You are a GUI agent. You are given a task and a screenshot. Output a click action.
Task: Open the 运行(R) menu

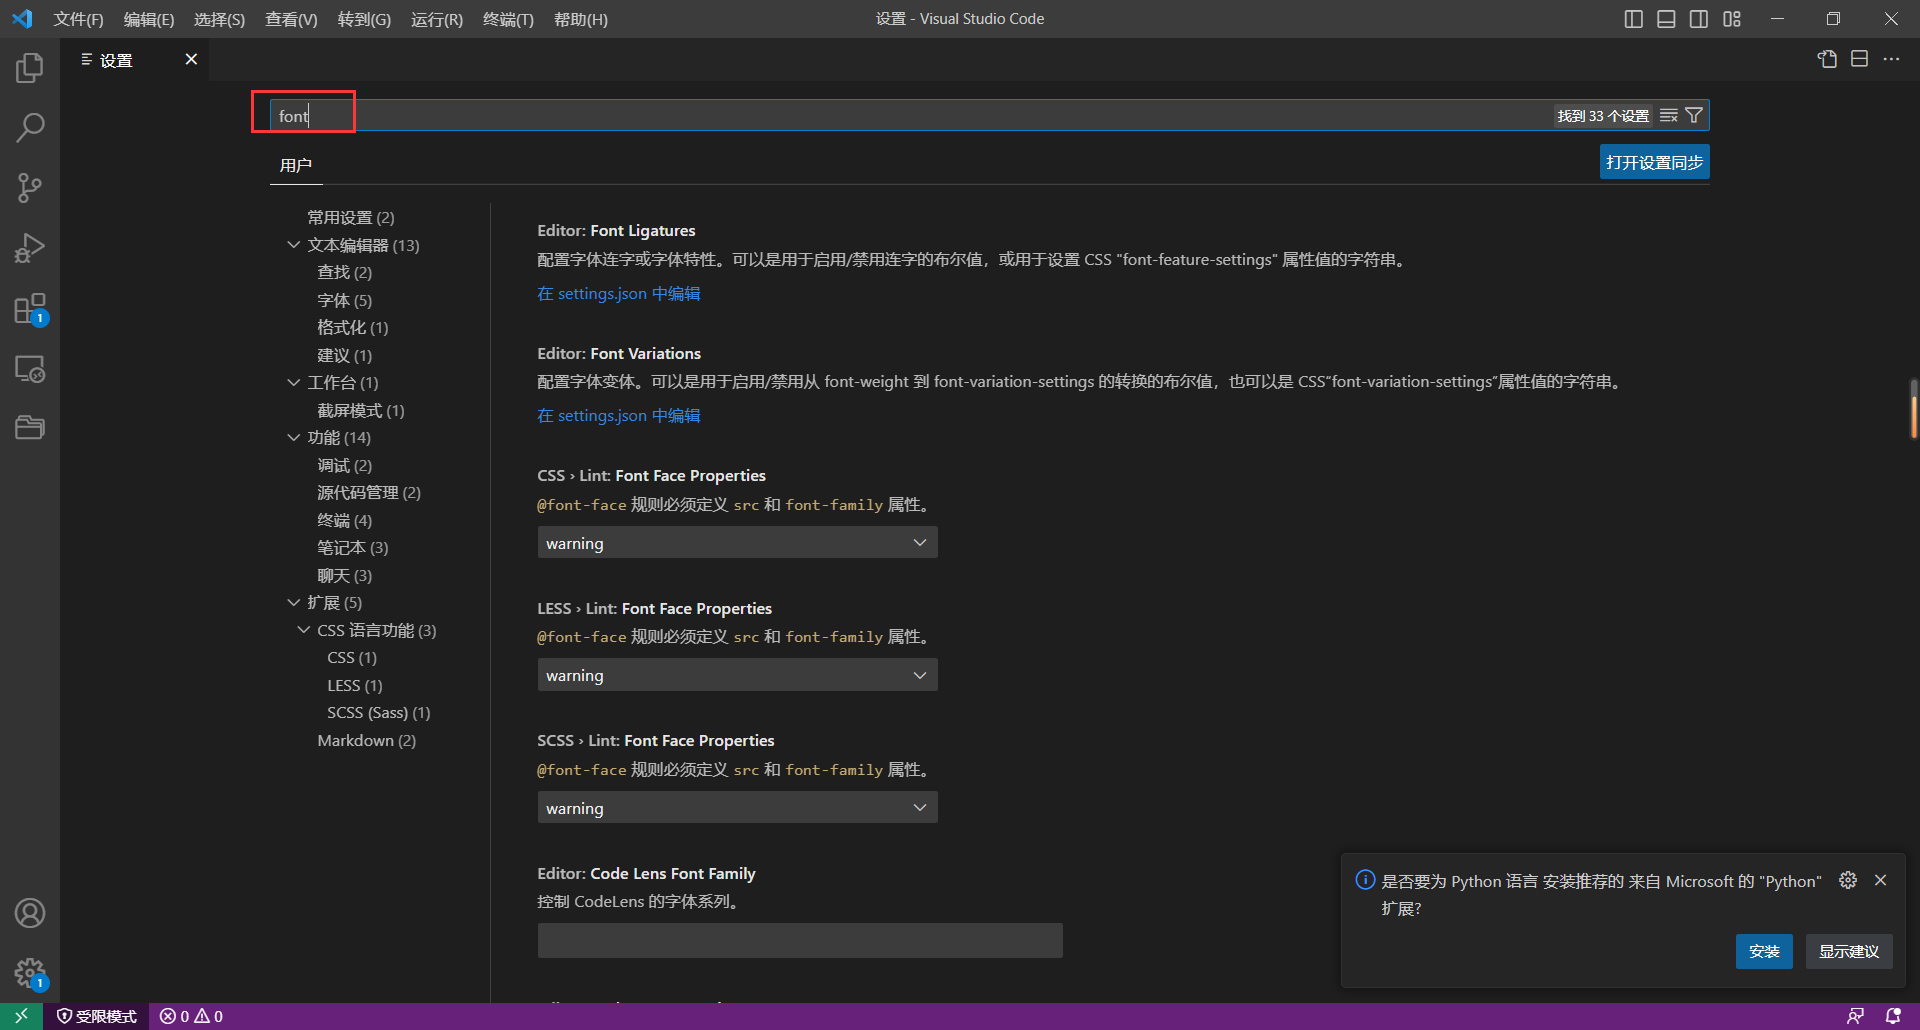click(x=437, y=19)
